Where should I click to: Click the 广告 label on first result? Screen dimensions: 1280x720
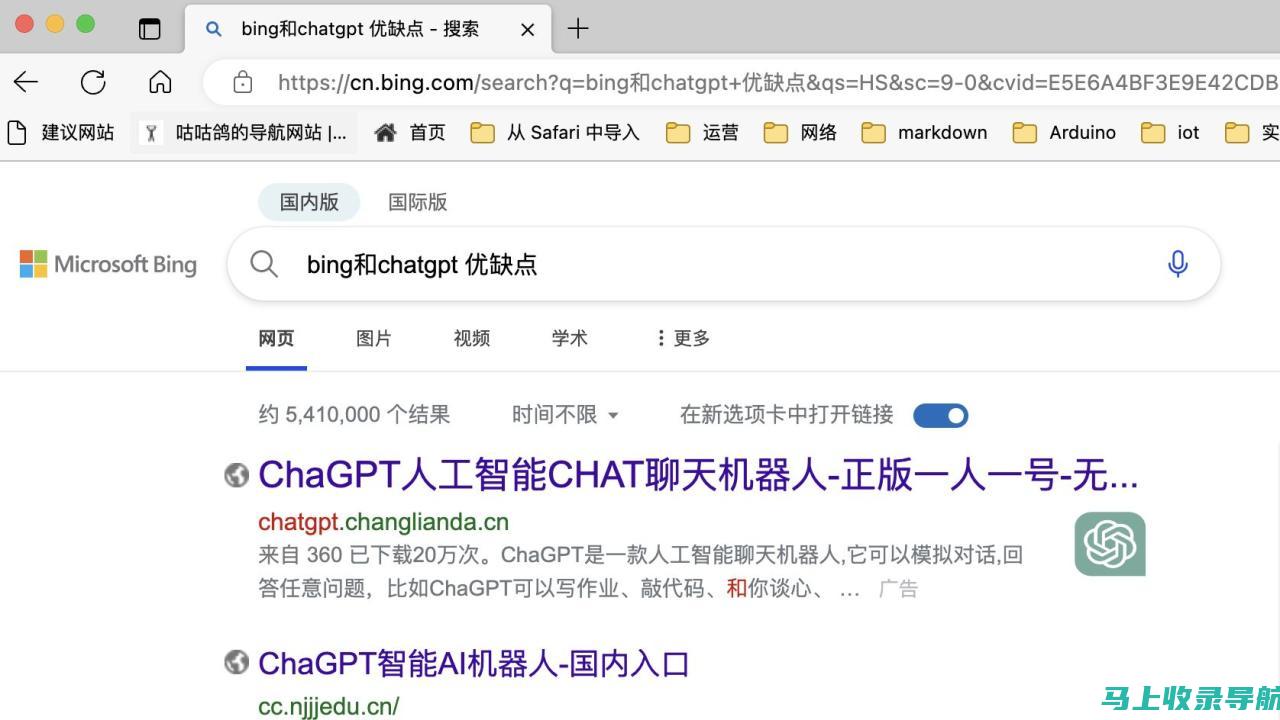coord(898,589)
